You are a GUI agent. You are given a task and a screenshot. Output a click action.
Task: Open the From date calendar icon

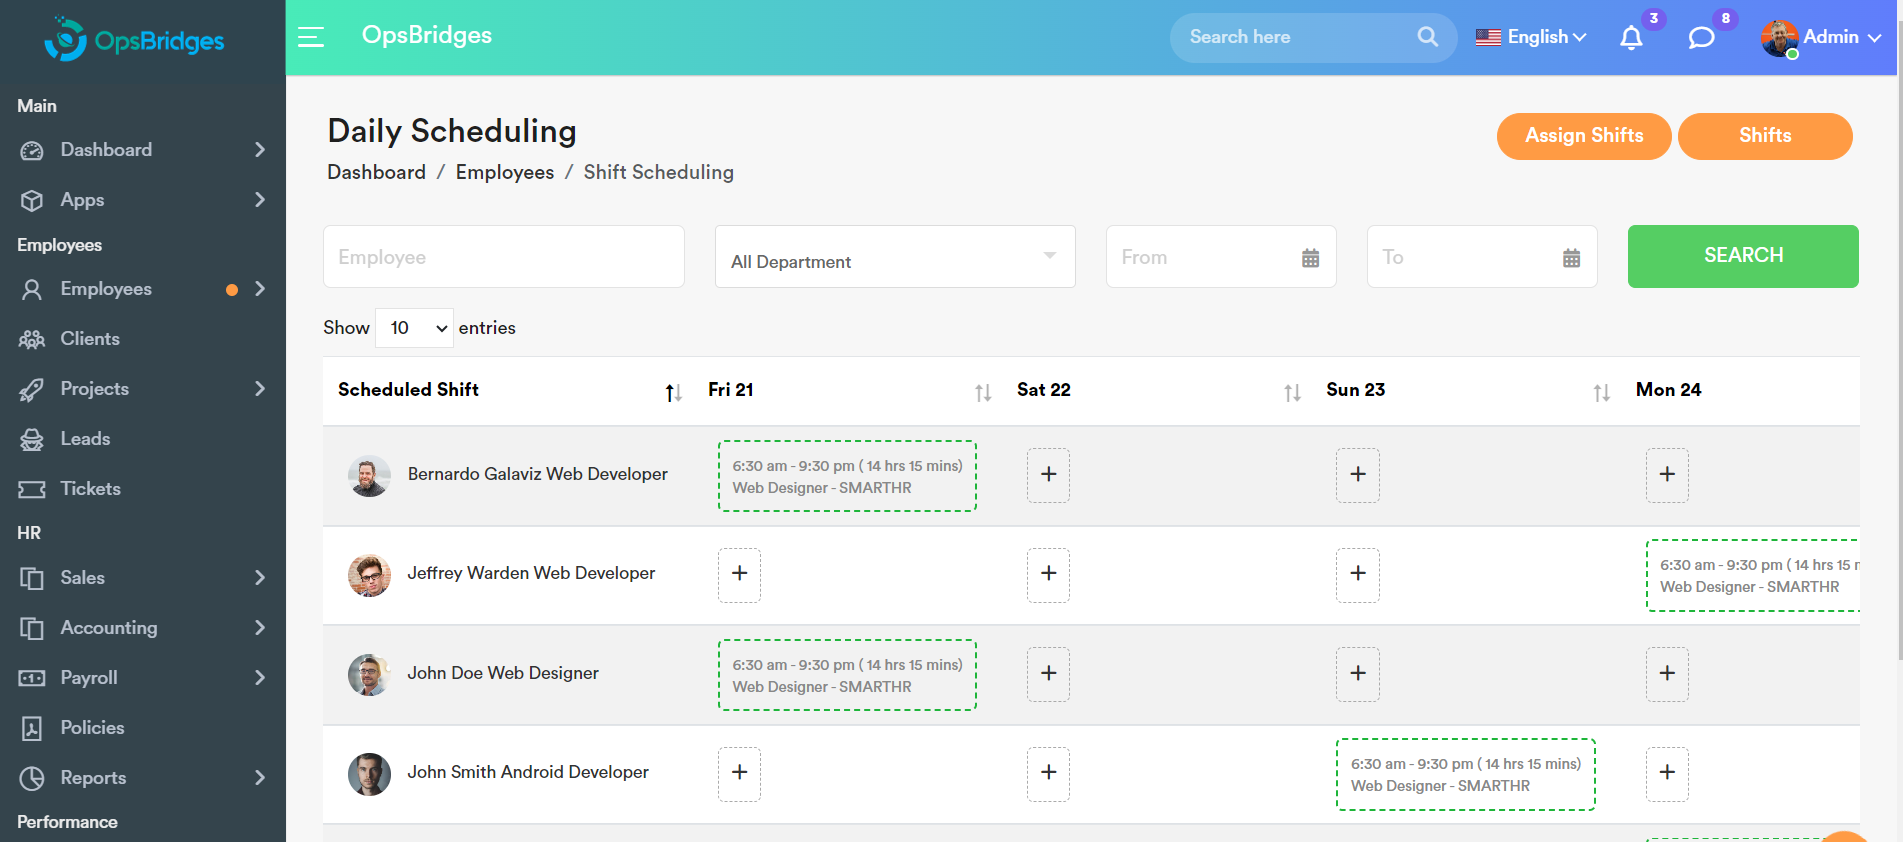click(1310, 258)
